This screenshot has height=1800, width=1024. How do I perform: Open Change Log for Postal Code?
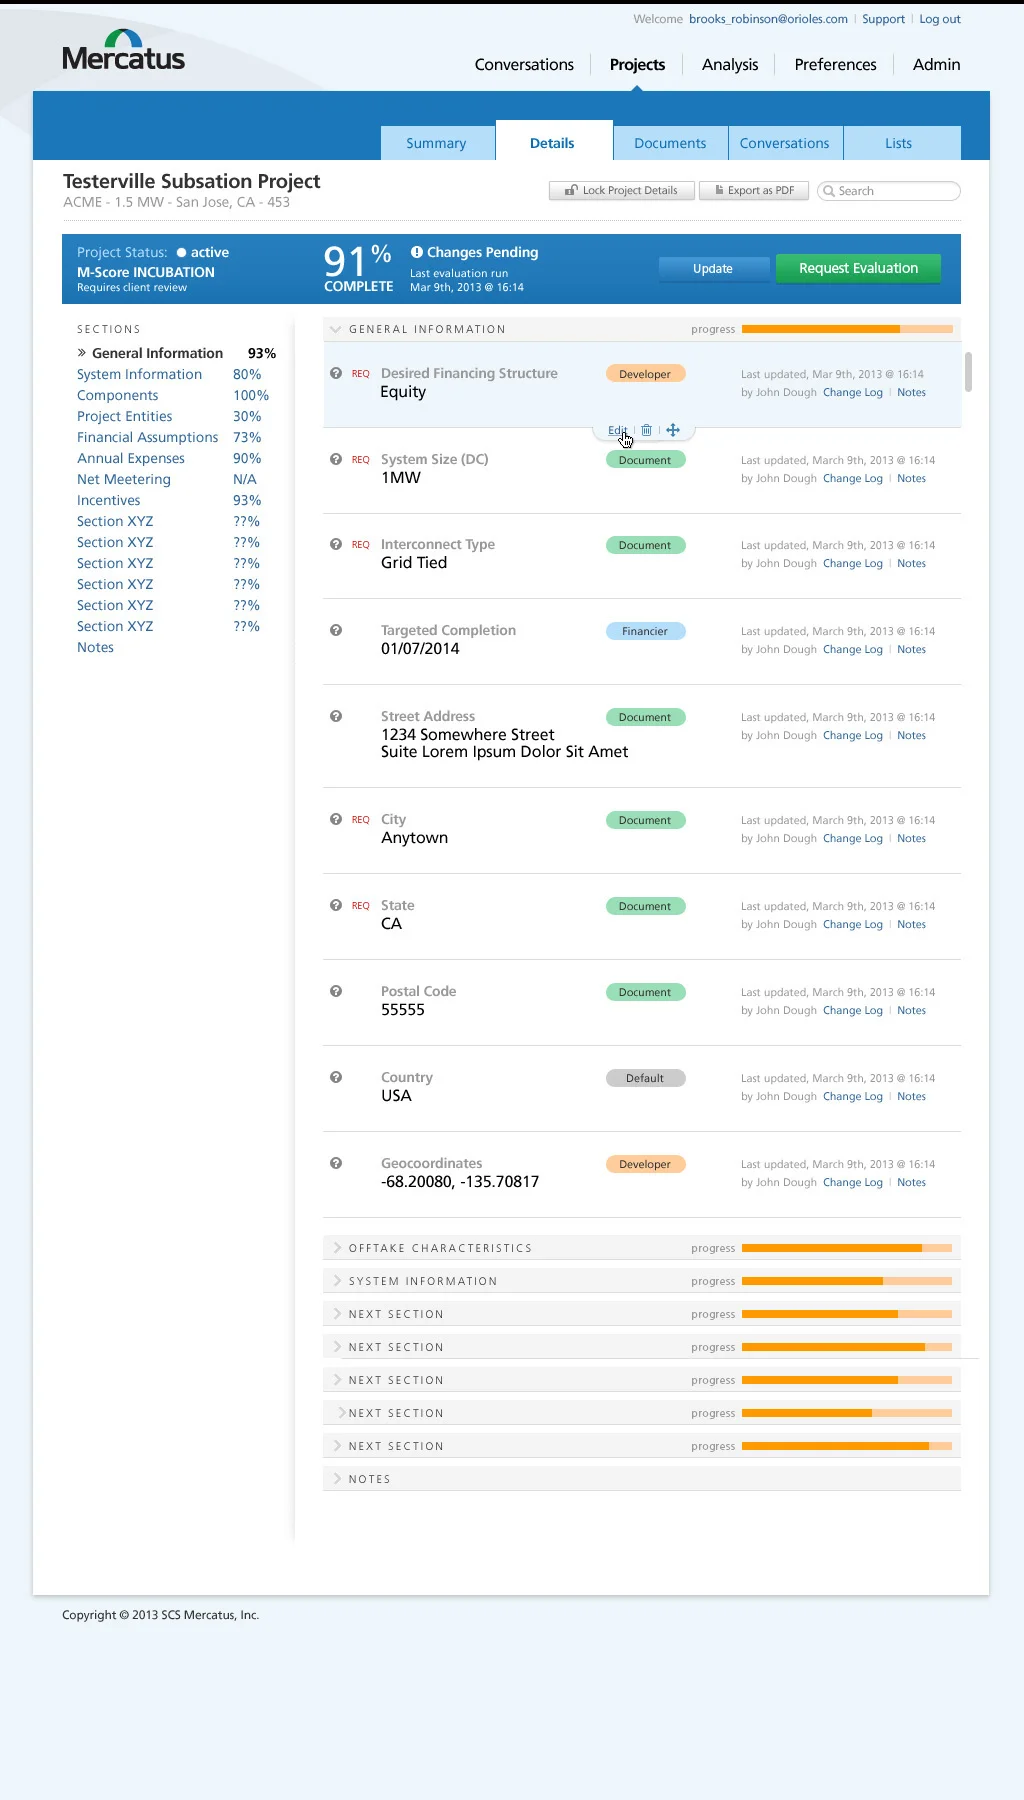pos(853,1010)
